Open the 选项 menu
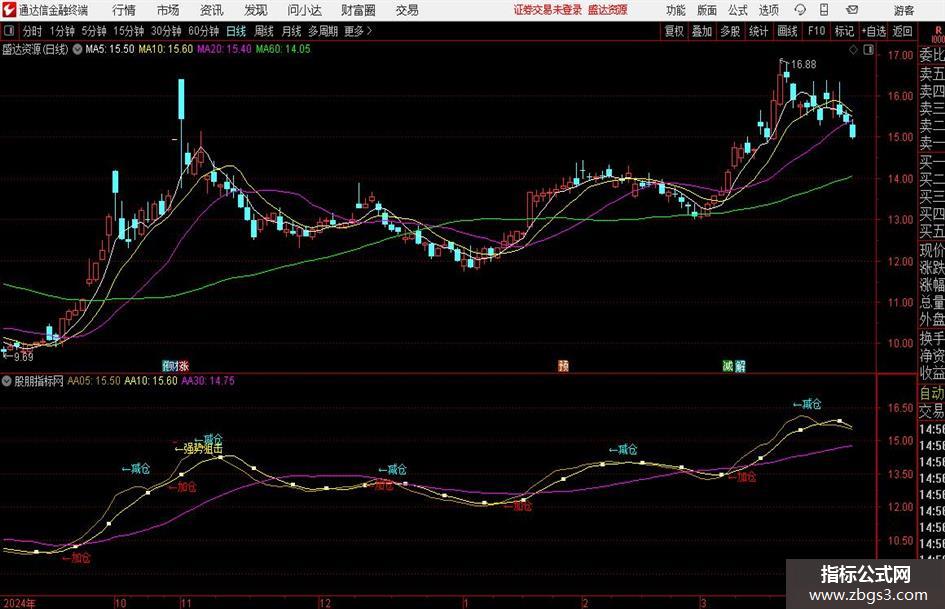Viewport: 945px width, 609px height. click(x=768, y=10)
